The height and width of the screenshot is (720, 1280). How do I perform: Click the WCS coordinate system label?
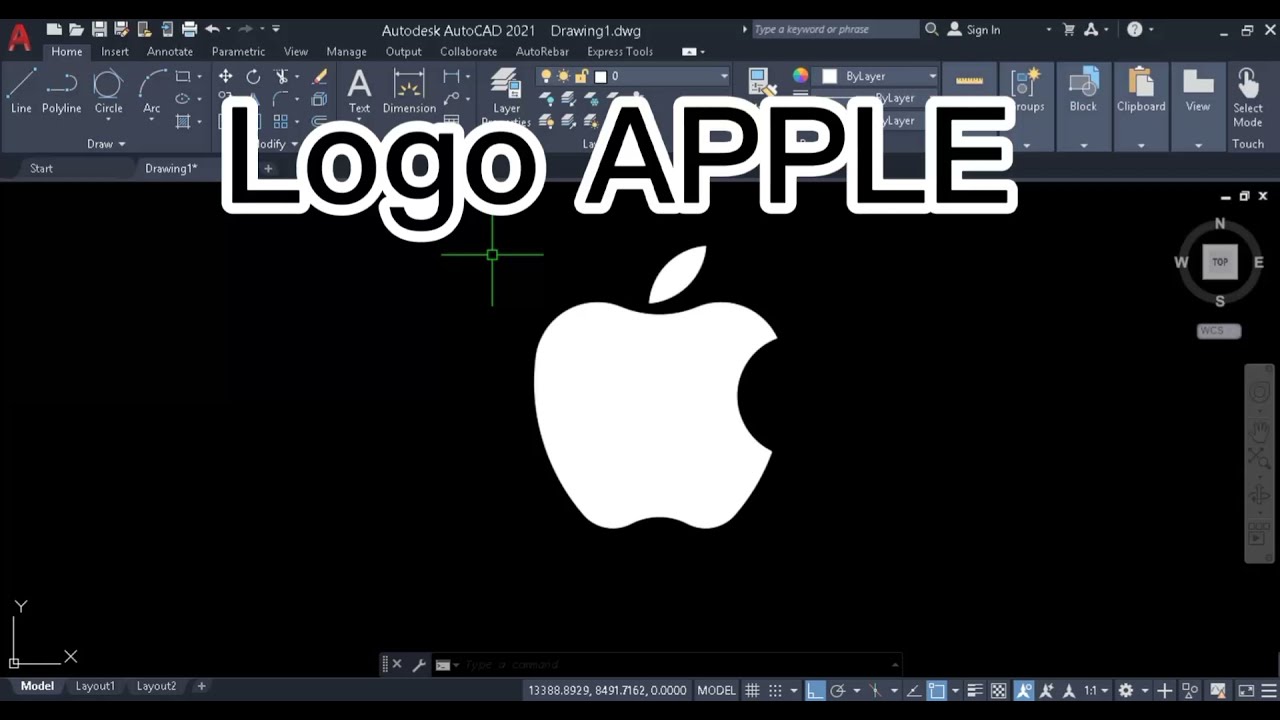pyautogui.click(x=1218, y=331)
